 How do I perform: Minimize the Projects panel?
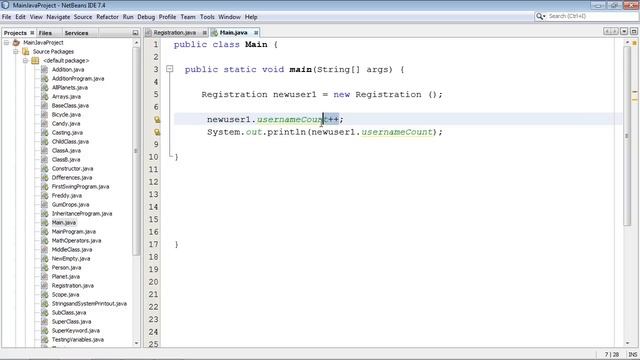136,33
